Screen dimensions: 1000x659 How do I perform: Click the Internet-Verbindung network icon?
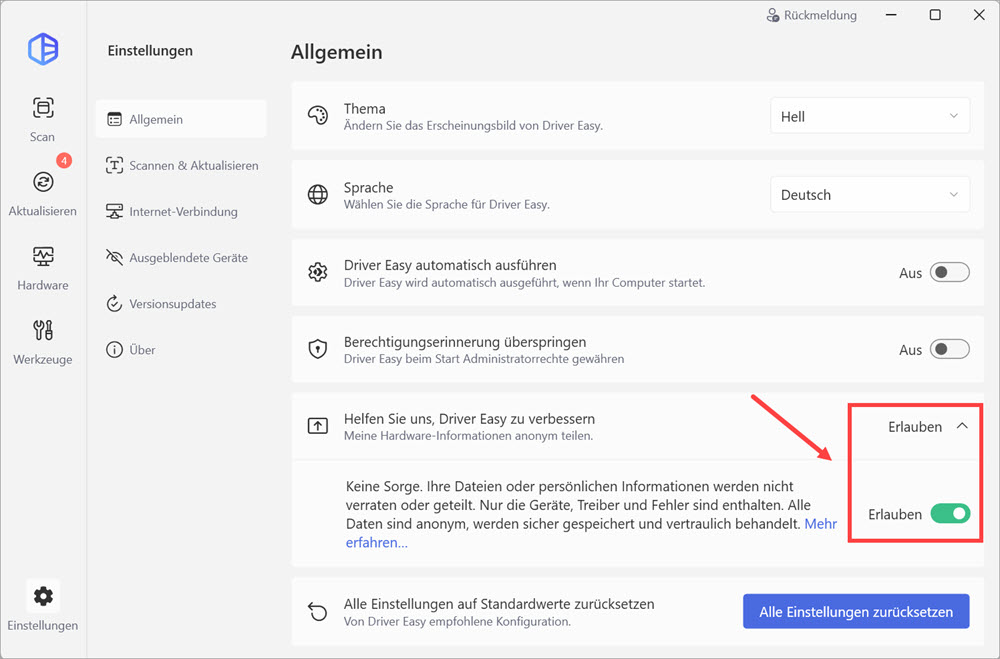114,211
